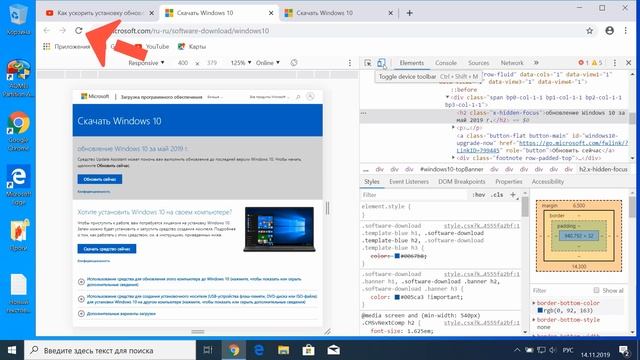Open the DOM Breakpoints tab
Image resolution: width=640 pixels, height=360 pixels.
click(x=462, y=182)
